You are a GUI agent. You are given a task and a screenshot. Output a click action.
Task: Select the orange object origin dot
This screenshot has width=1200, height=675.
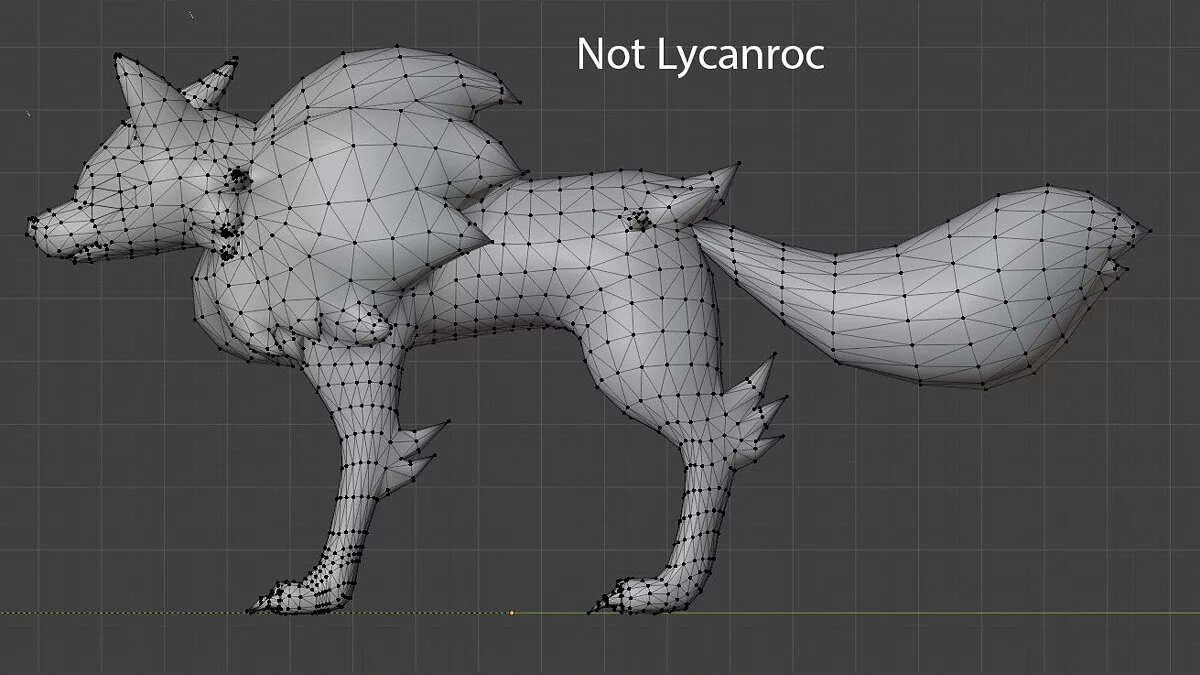coord(512,612)
